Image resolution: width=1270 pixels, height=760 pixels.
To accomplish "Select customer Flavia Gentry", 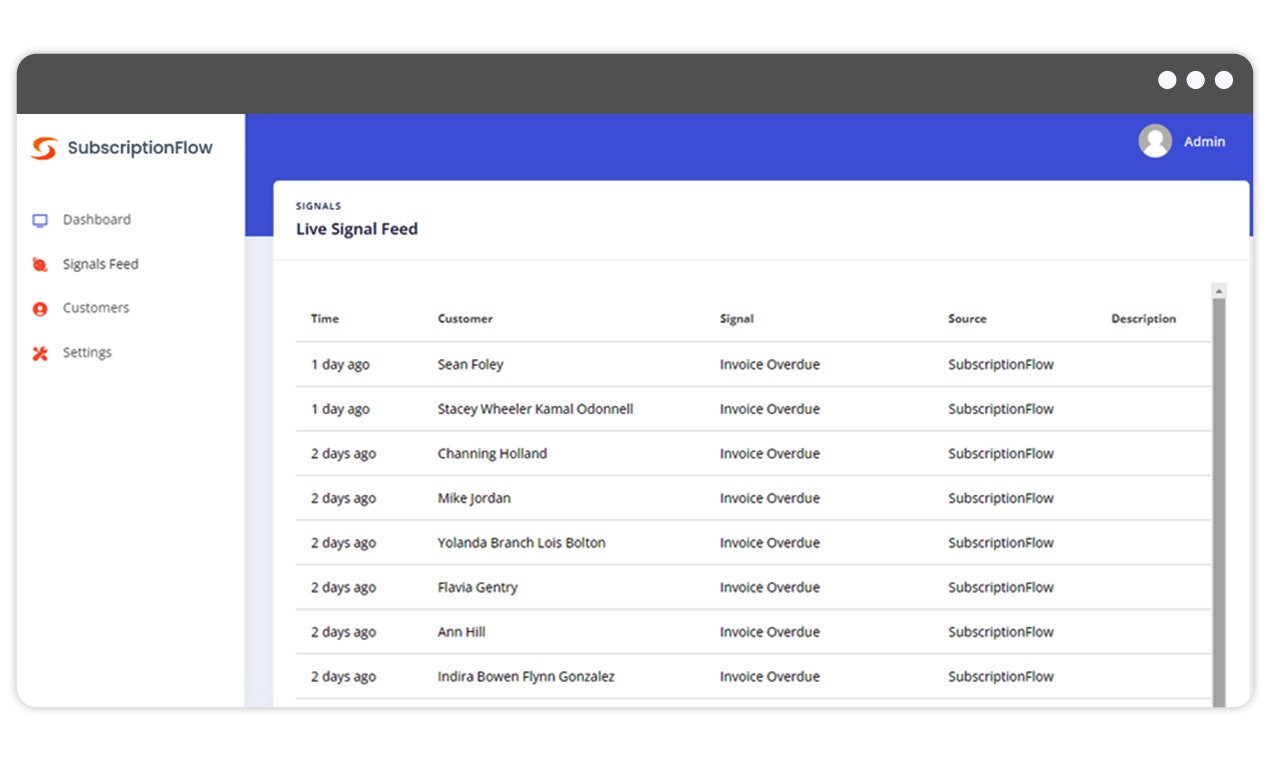I will [x=478, y=588].
